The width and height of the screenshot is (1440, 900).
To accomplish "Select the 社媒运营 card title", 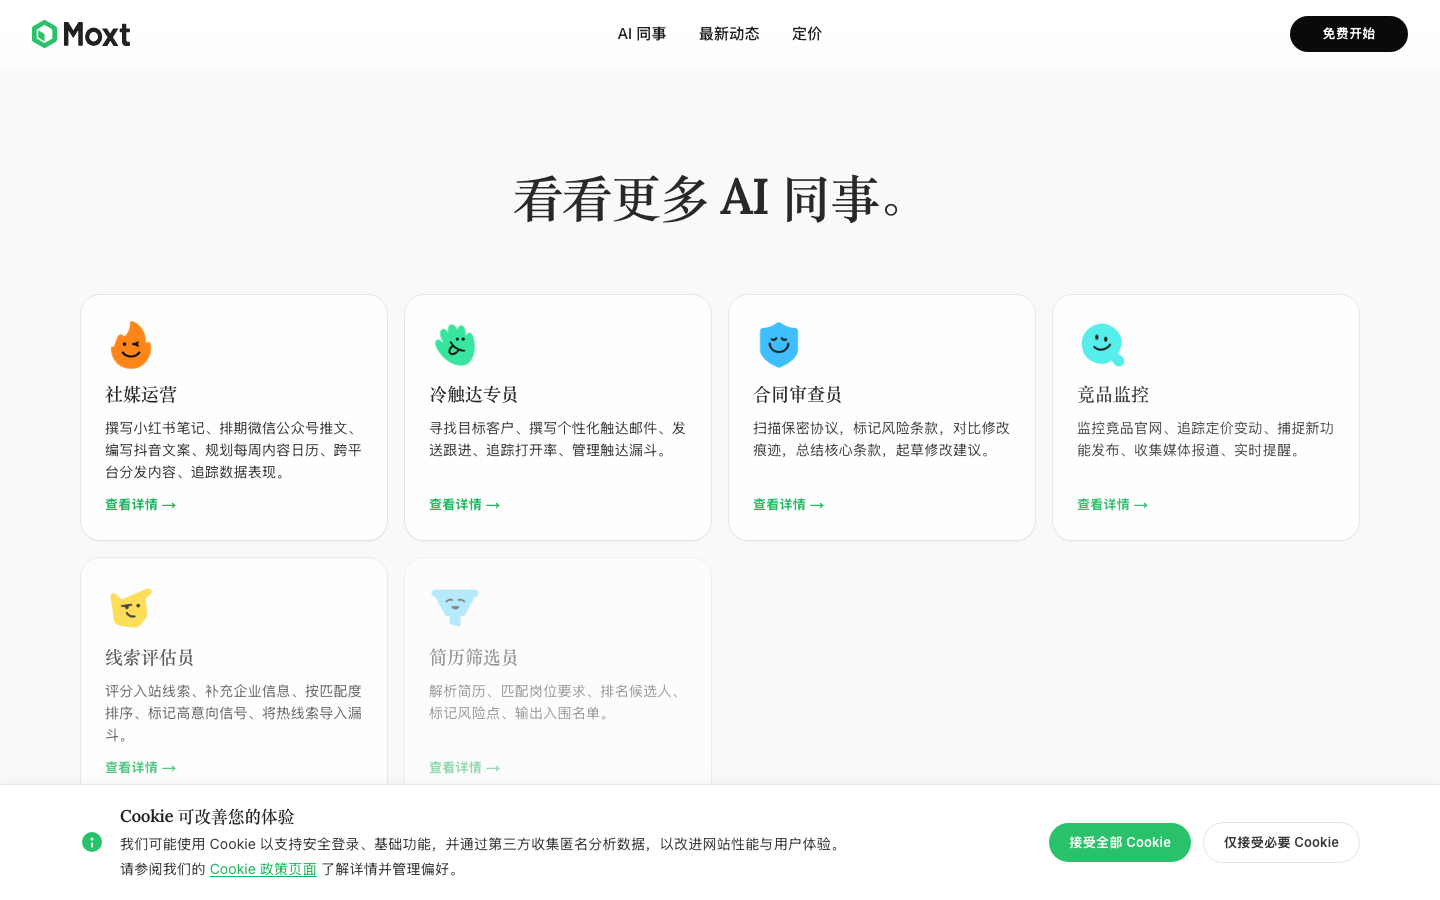I will point(141,395).
